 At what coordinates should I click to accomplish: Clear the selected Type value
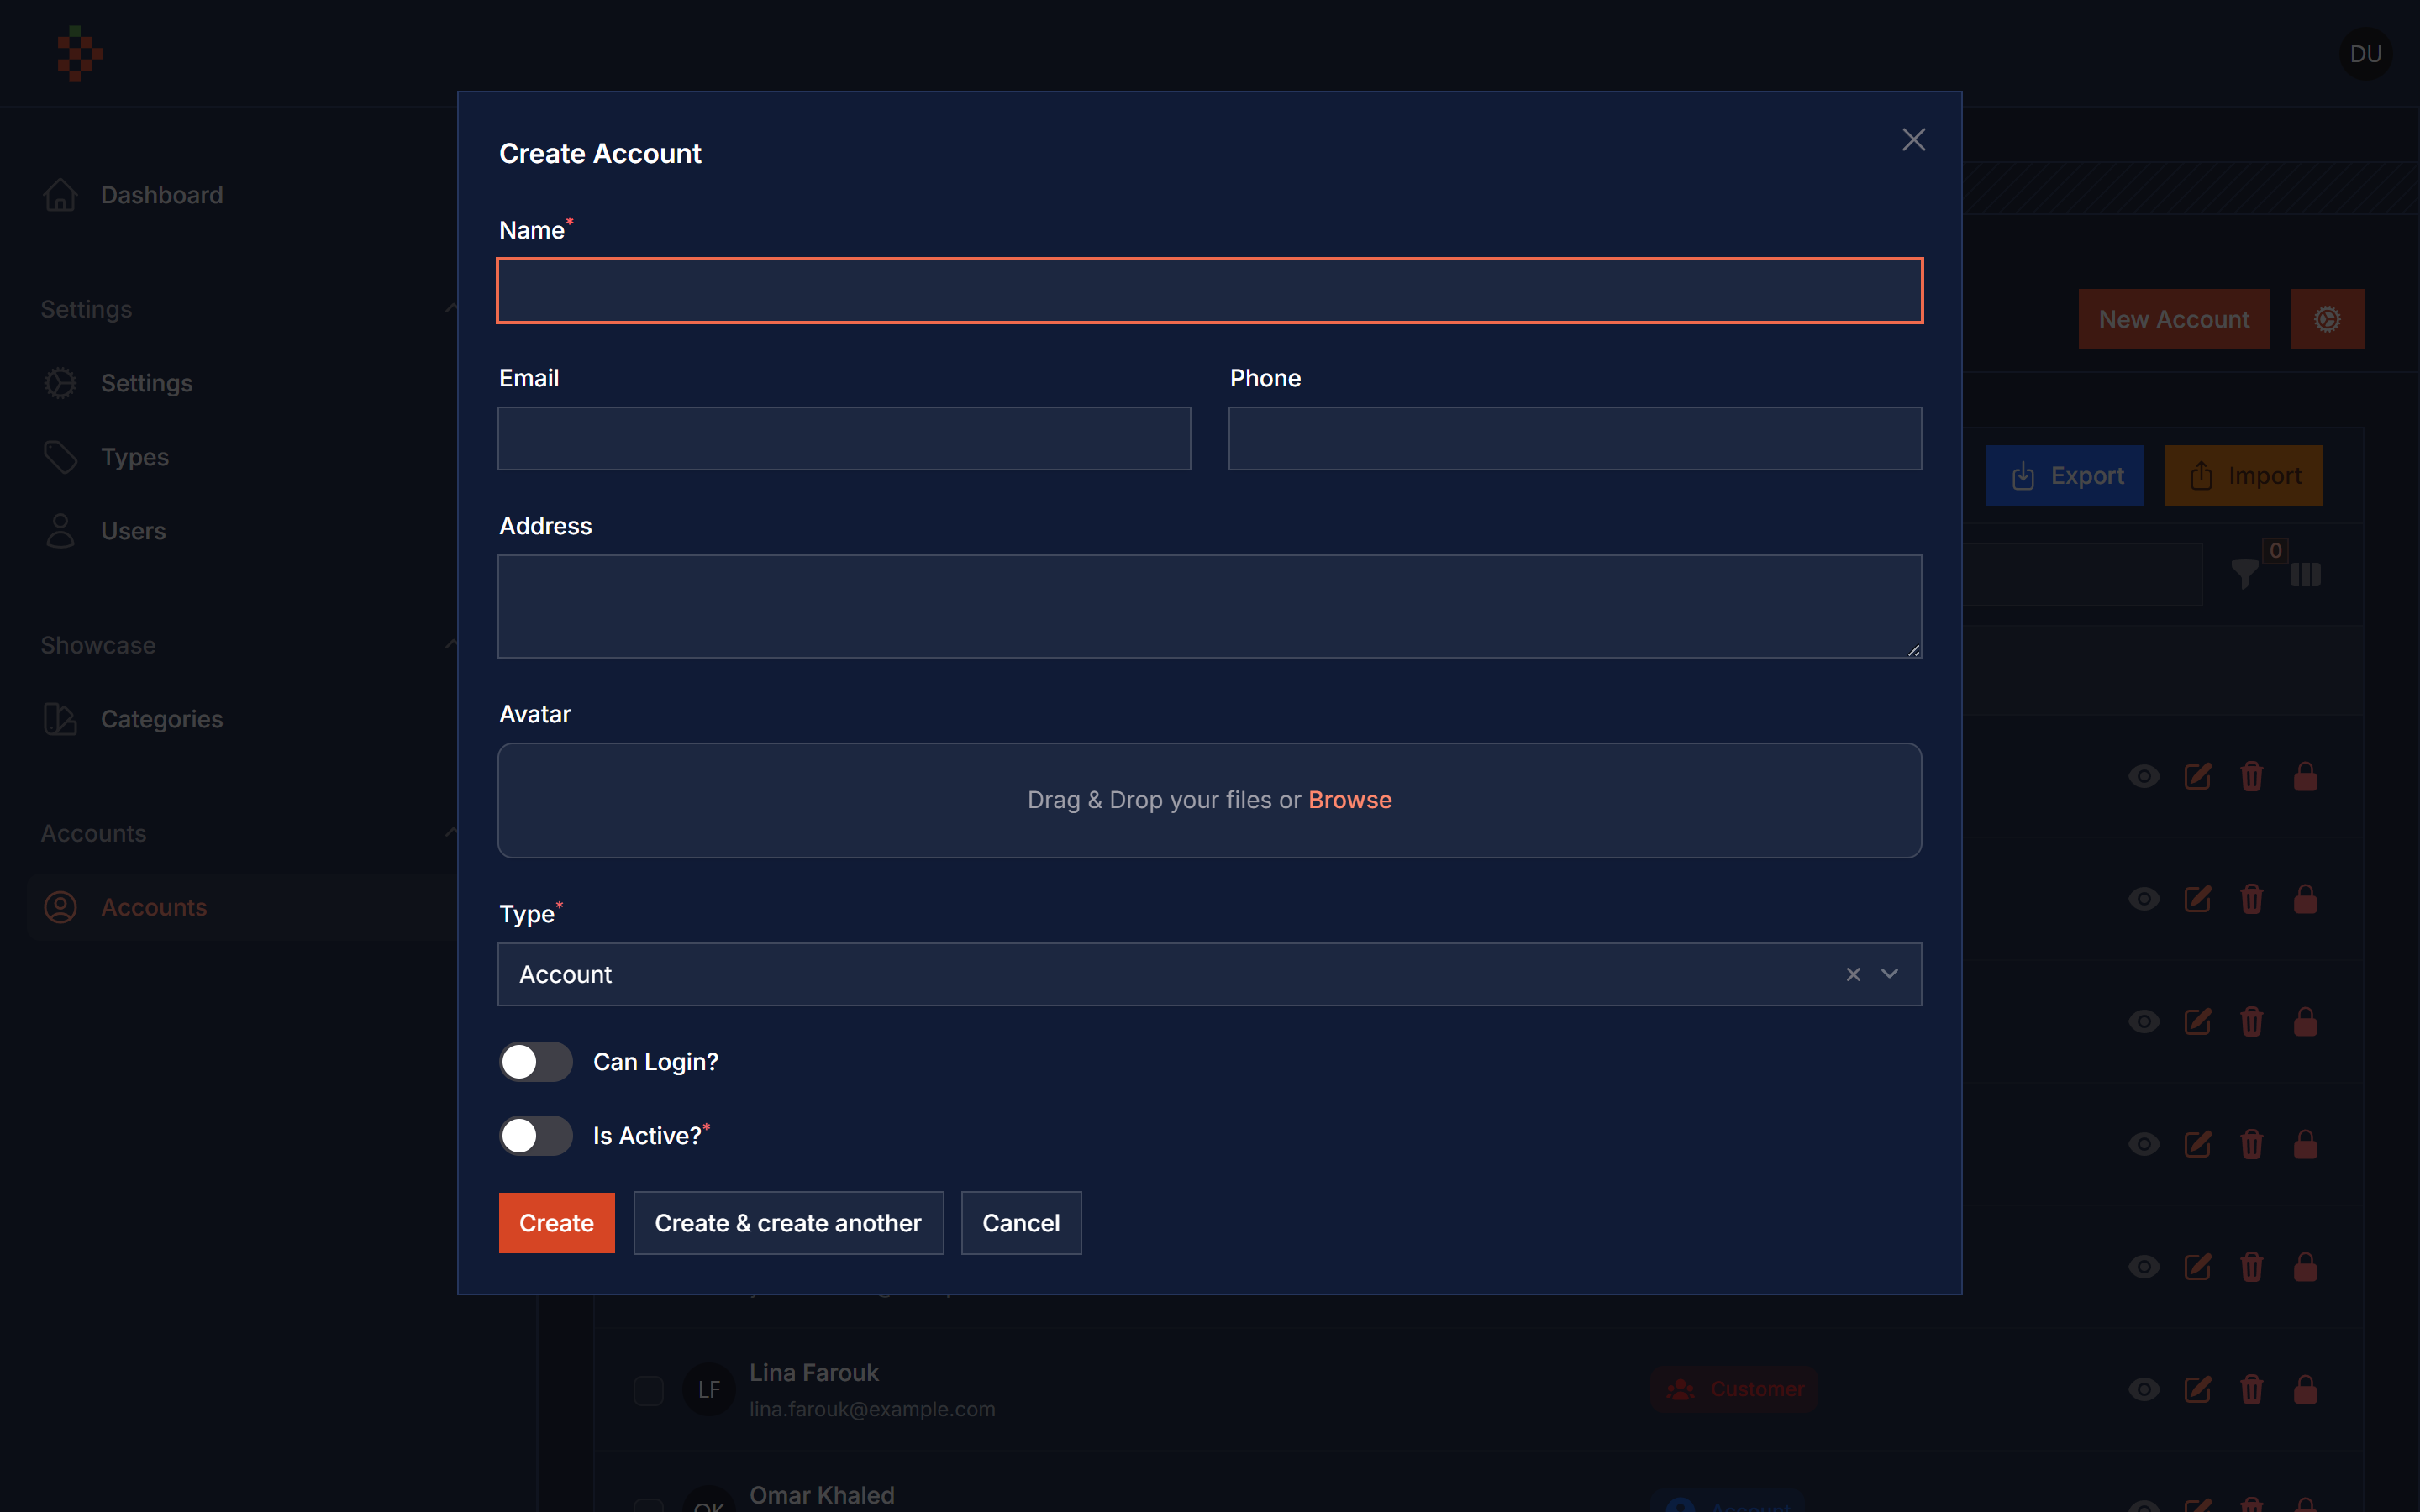[1853, 974]
